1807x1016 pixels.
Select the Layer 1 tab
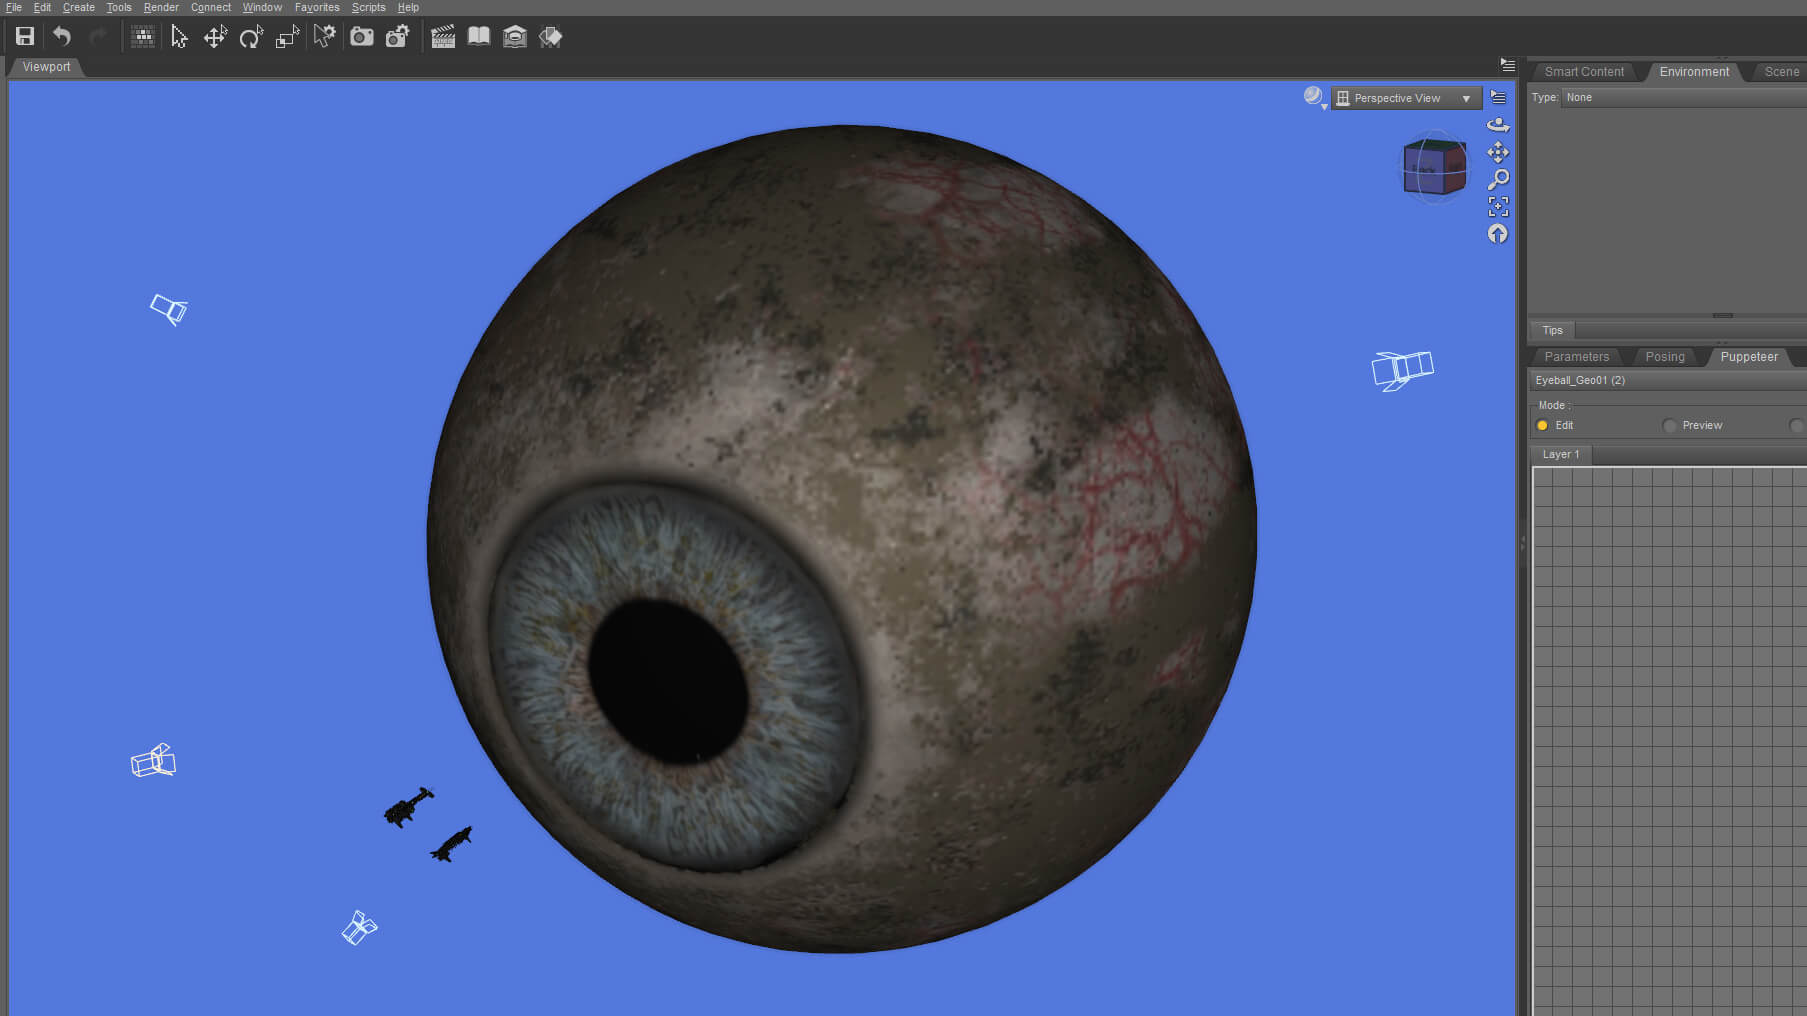(1561, 454)
